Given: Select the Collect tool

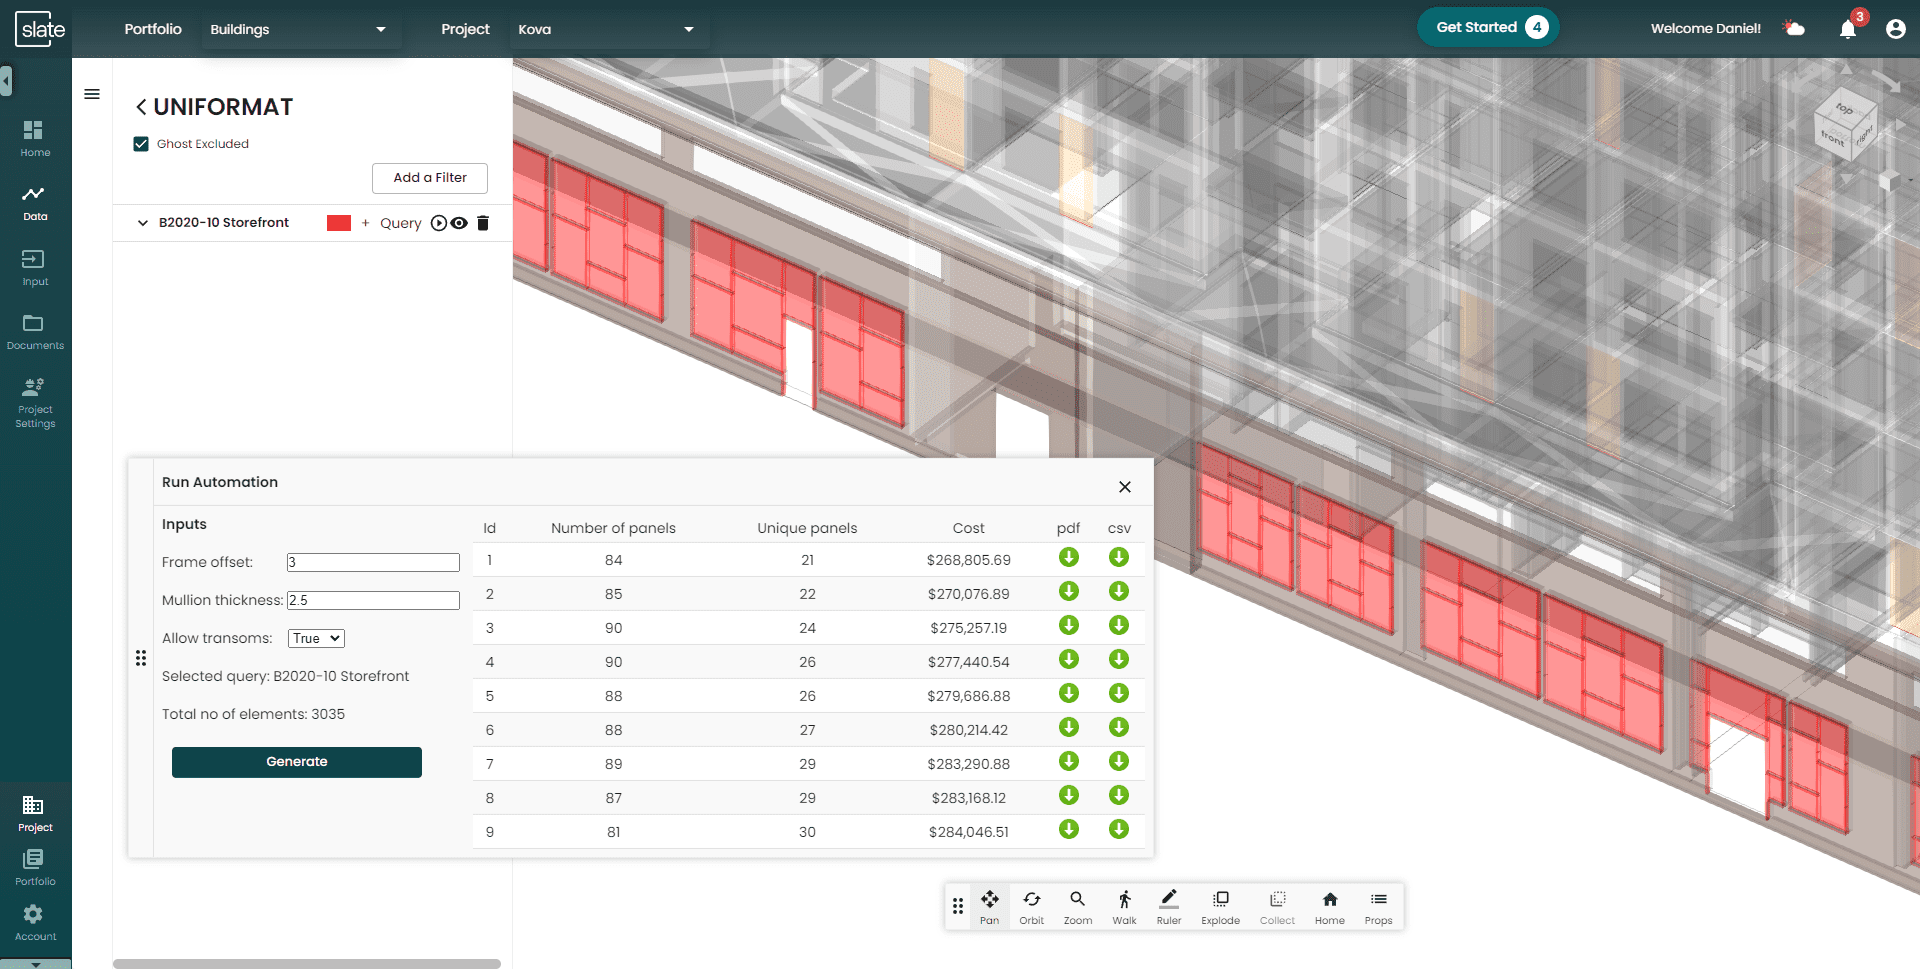Looking at the screenshot, I should [1277, 906].
